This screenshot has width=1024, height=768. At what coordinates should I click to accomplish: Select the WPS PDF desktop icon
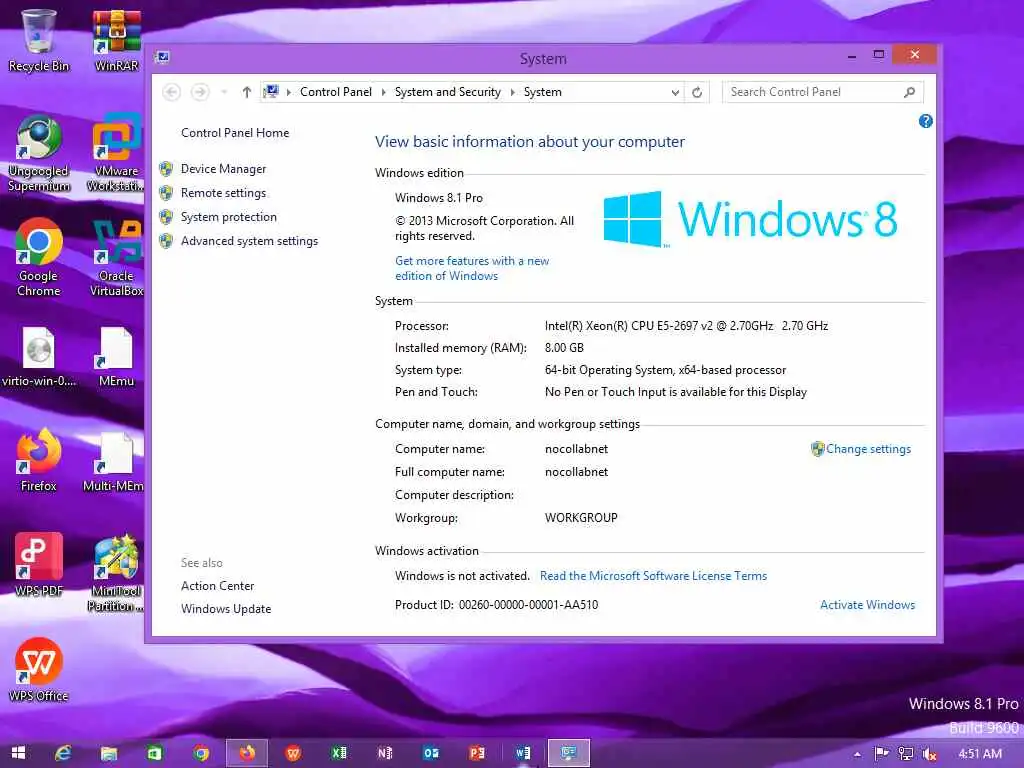coord(39,565)
